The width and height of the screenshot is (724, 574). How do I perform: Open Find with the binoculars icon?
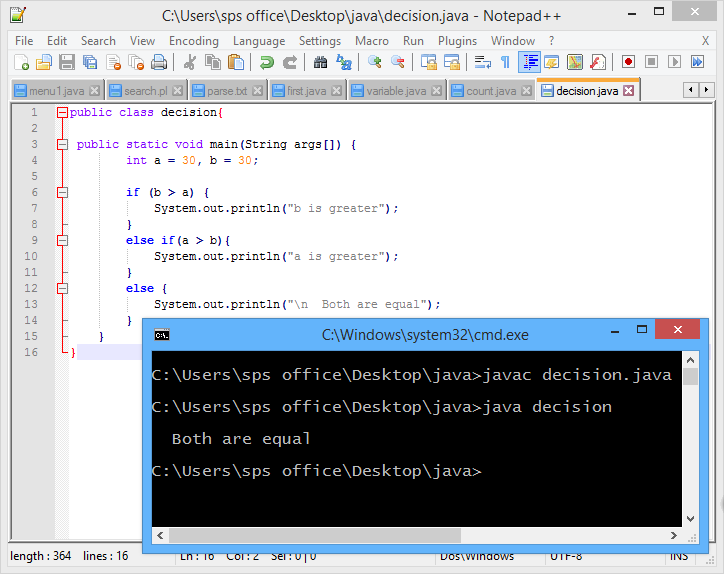(320, 62)
